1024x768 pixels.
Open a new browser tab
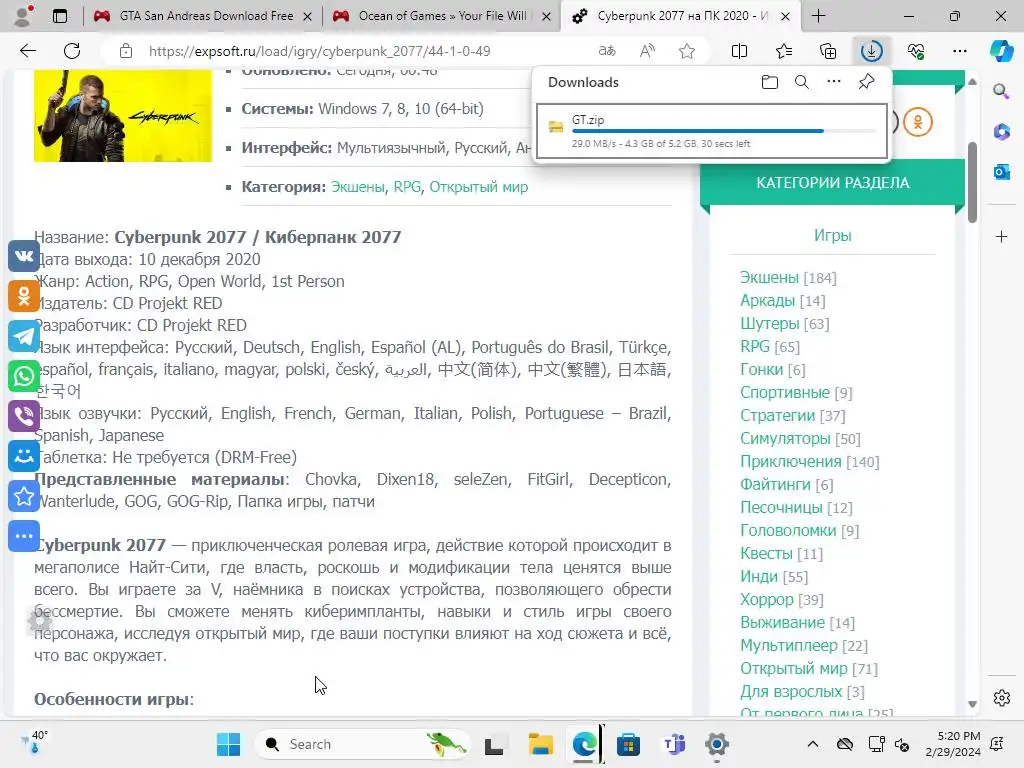pyautogui.click(x=818, y=16)
